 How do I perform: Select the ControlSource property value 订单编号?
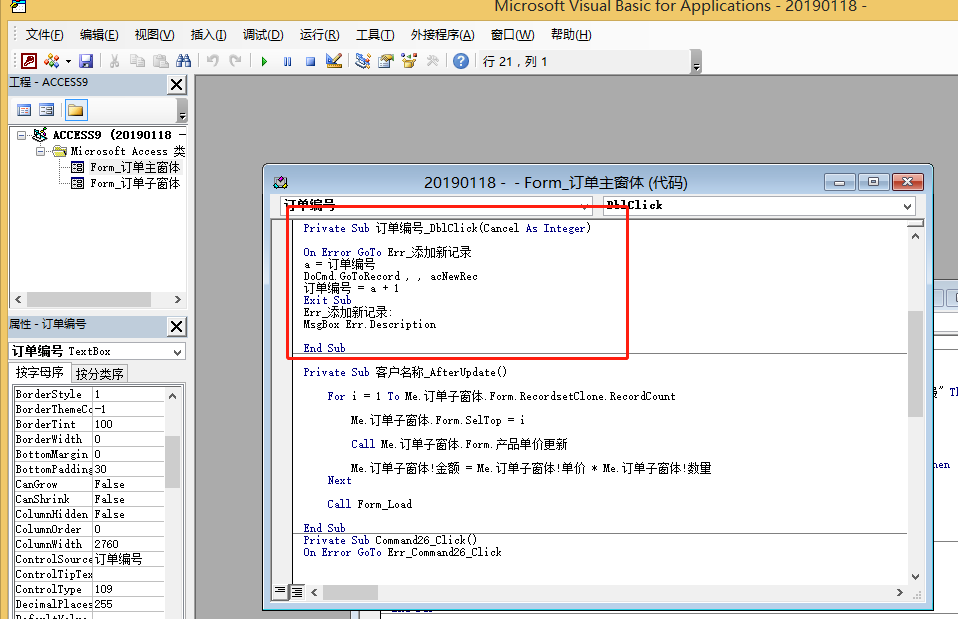click(x=129, y=559)
